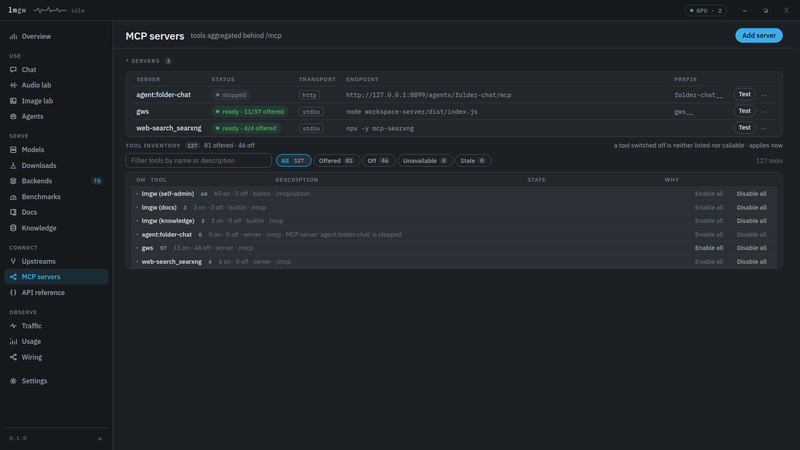Enable all lmgw (self-admin) tools
800x450 pixels.
point(709,194)
